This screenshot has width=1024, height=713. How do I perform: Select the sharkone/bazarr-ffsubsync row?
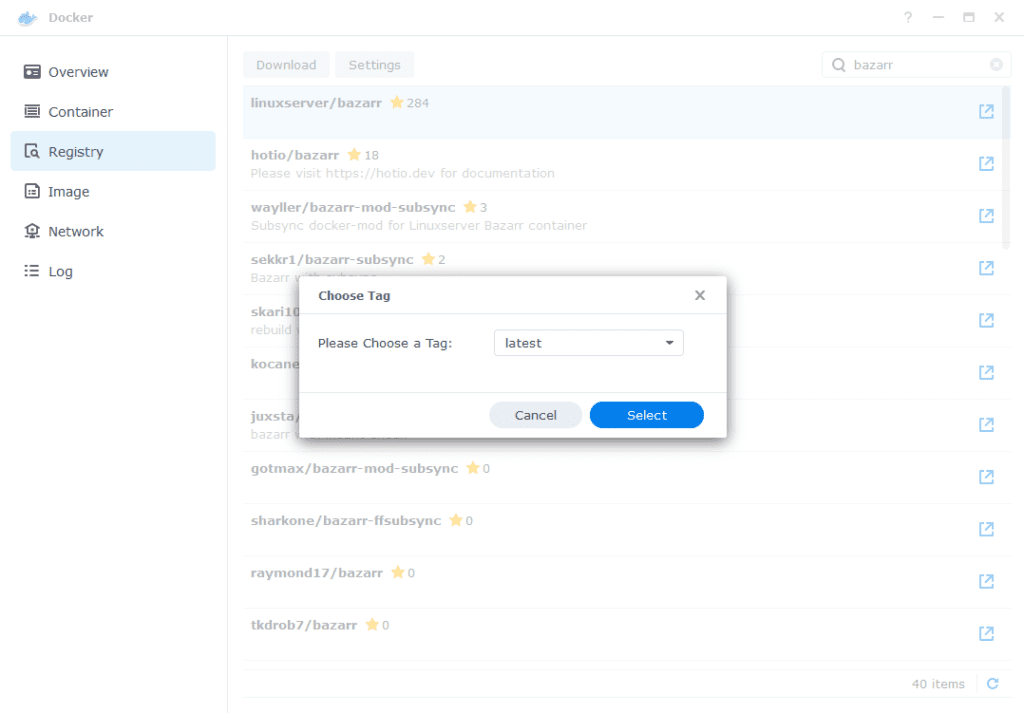(x=622, y=530)
